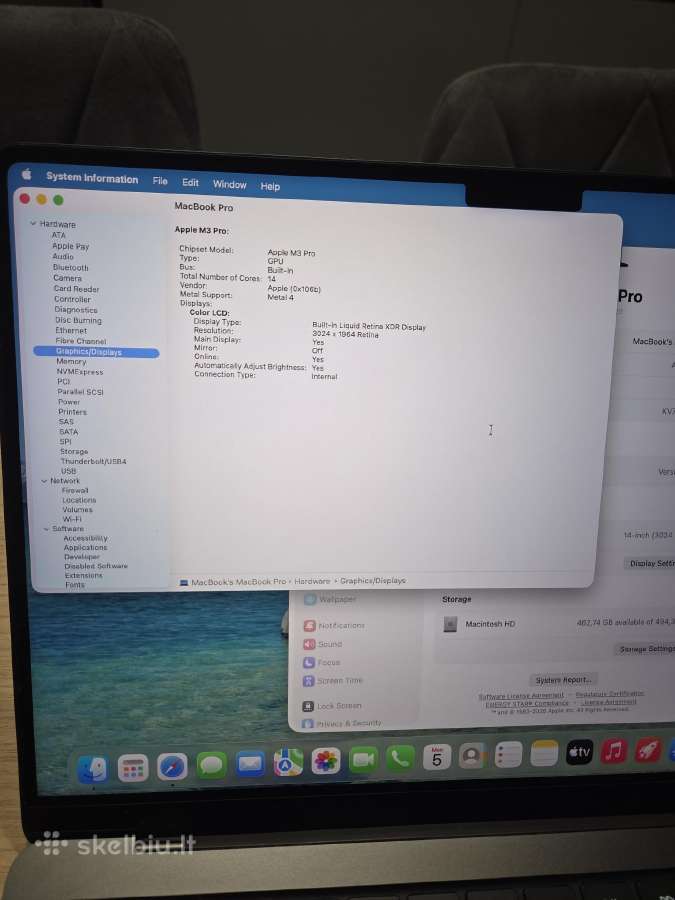This screenshot has width=675, height=900.
Task: Collapse the Software section in sidebar
Action: [x=46, y=529]
